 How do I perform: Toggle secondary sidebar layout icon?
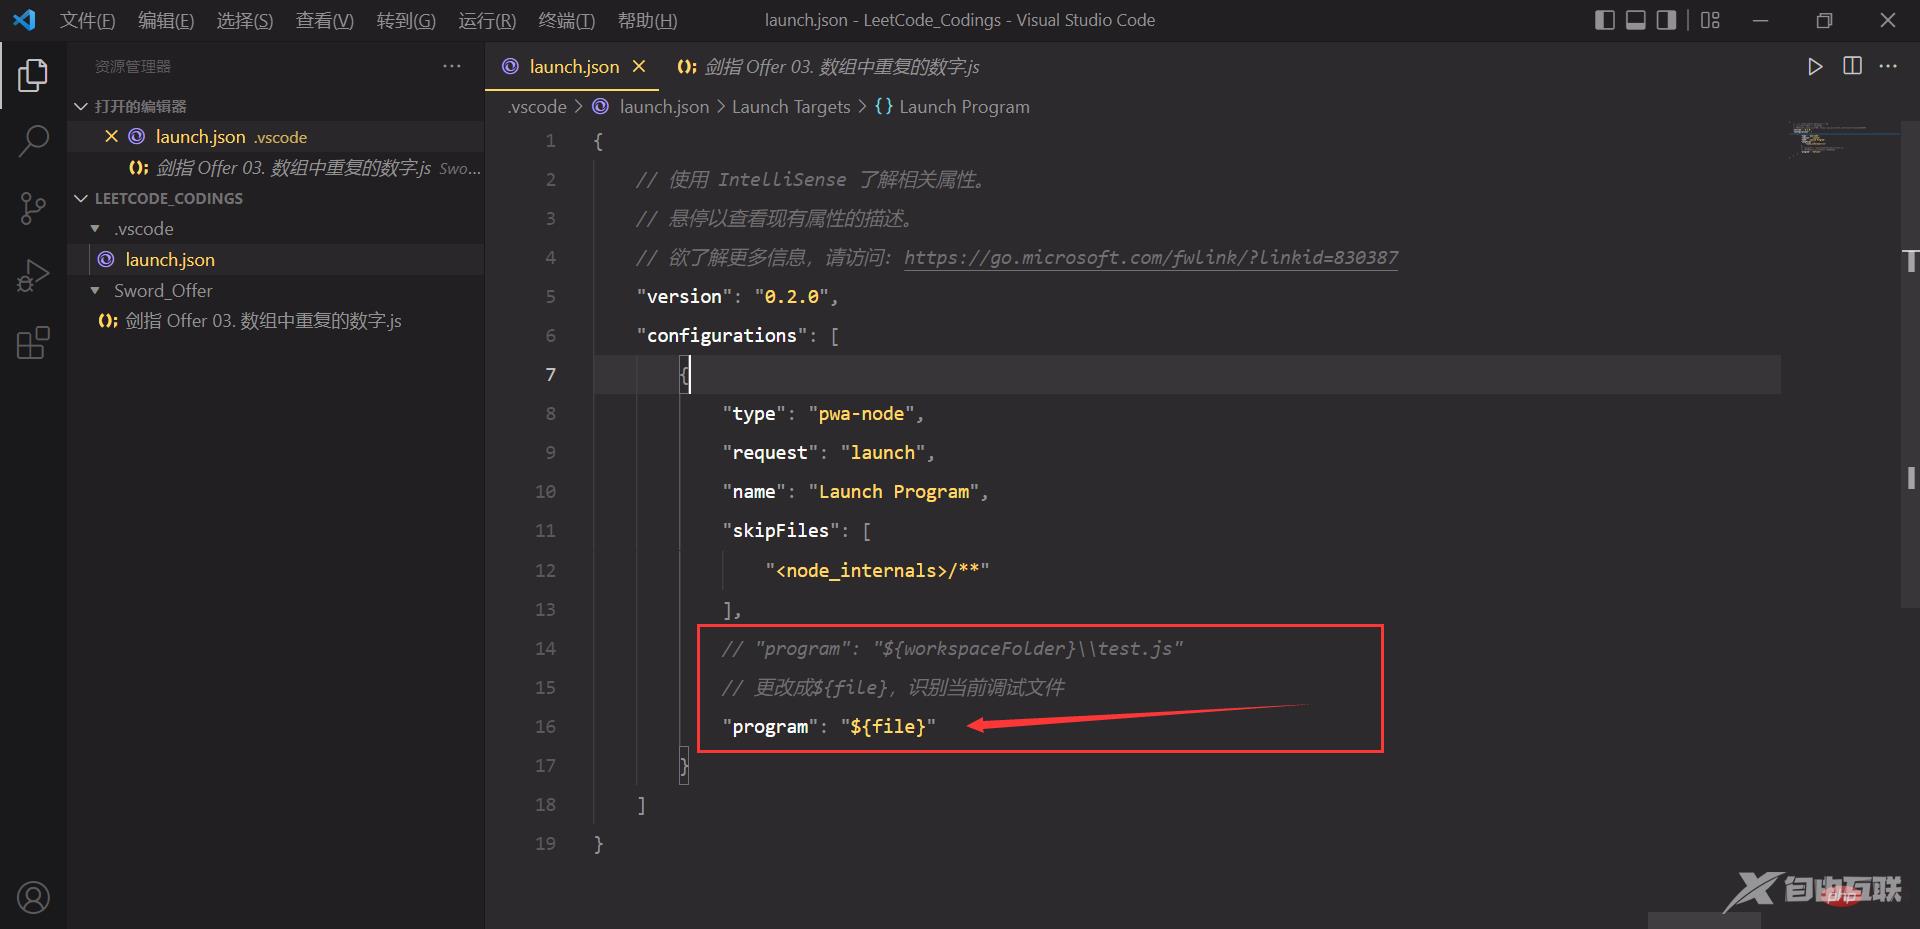click(x=1666, y=20)
